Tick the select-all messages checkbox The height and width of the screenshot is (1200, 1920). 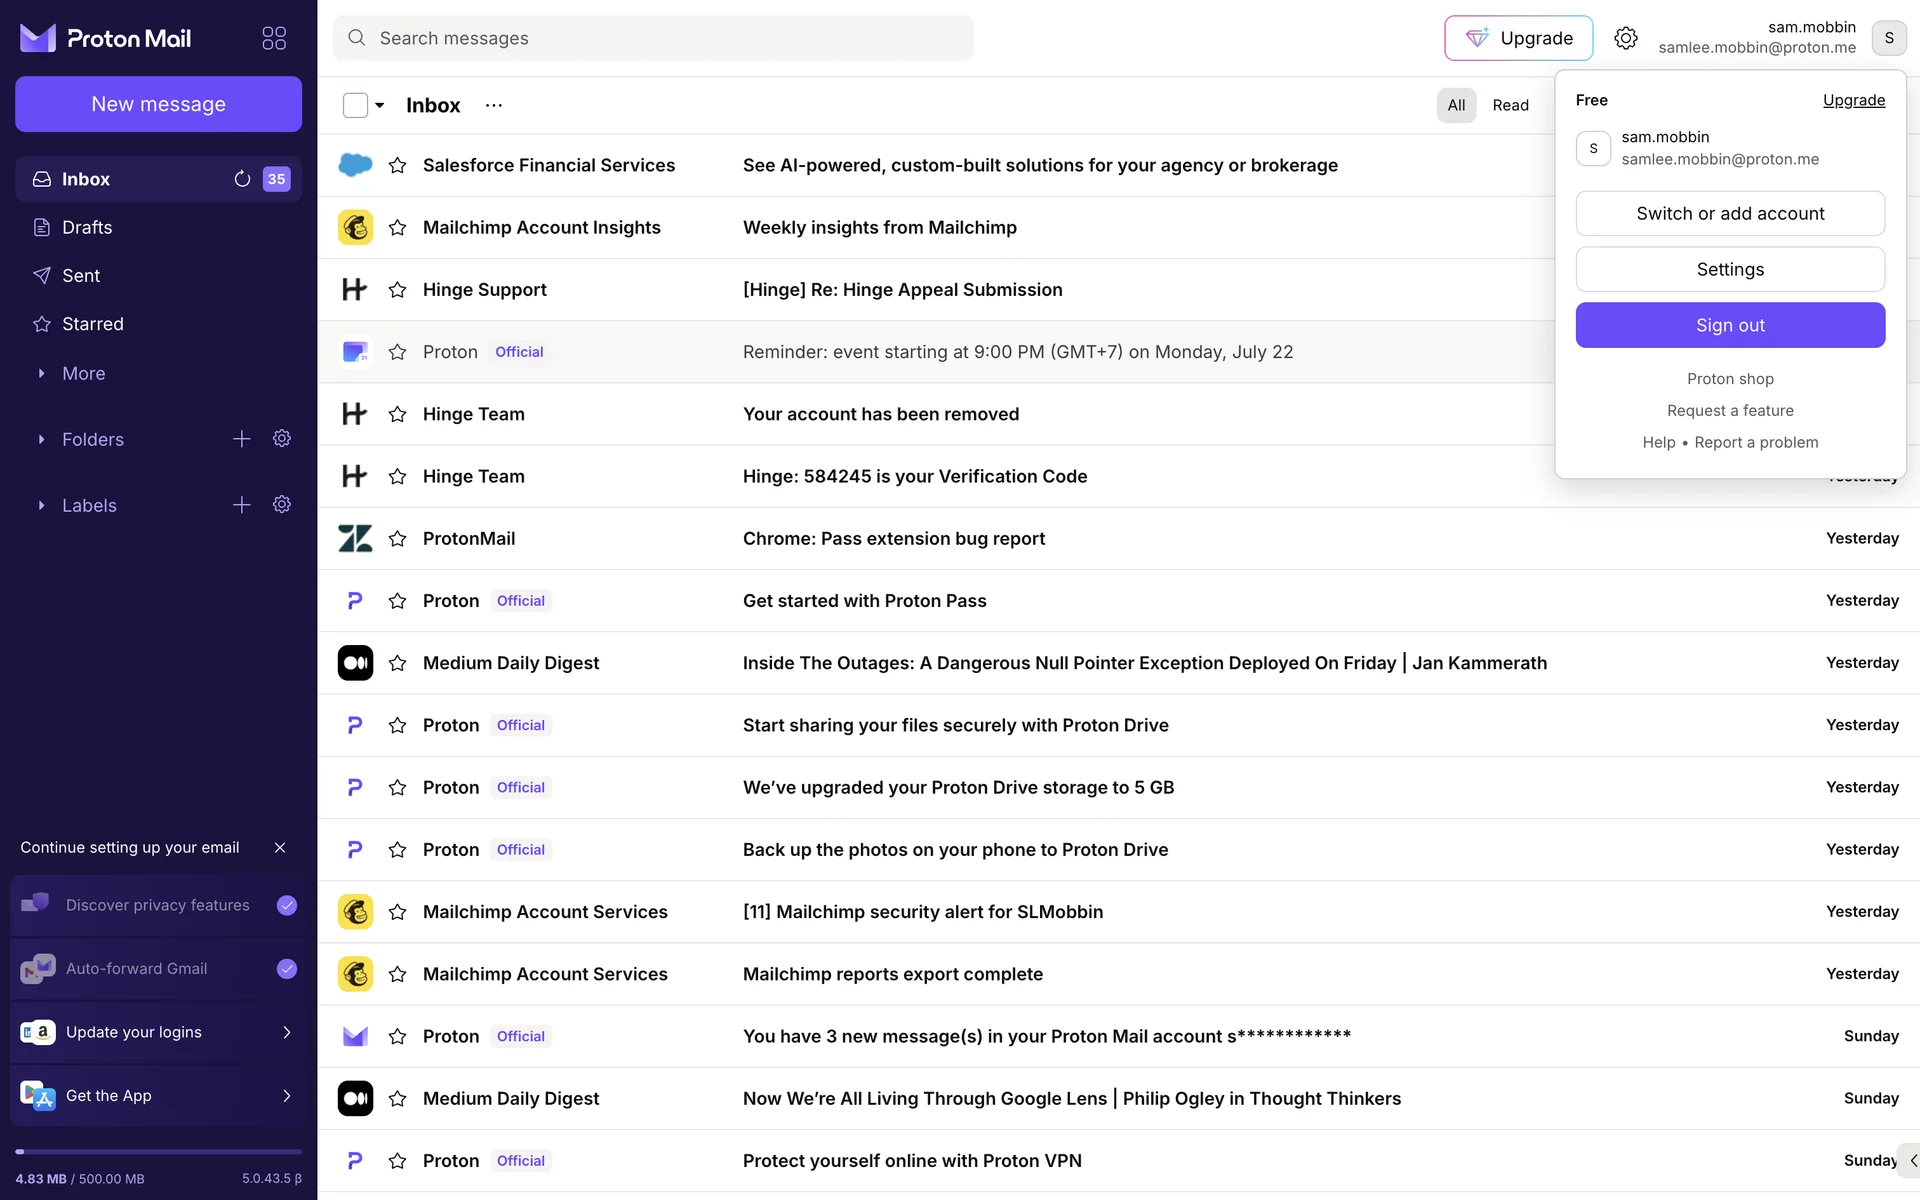click(x=355, y=105)
